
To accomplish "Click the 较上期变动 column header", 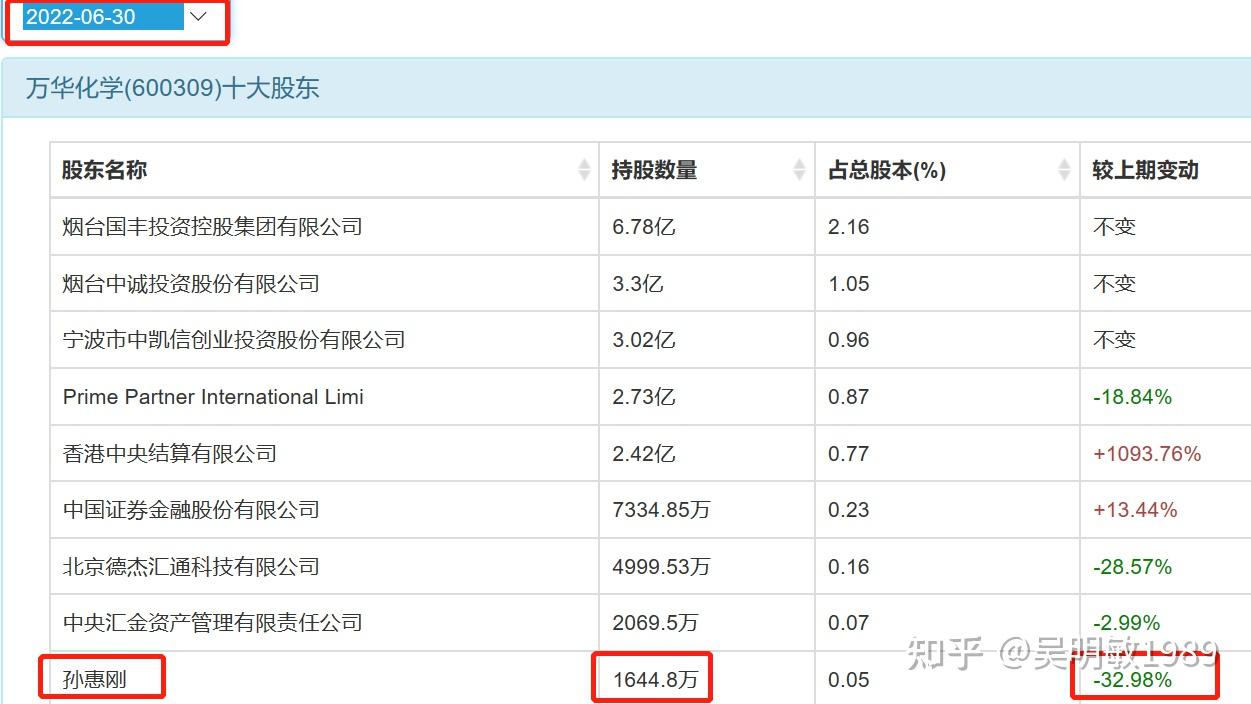I will point(1145,170).
